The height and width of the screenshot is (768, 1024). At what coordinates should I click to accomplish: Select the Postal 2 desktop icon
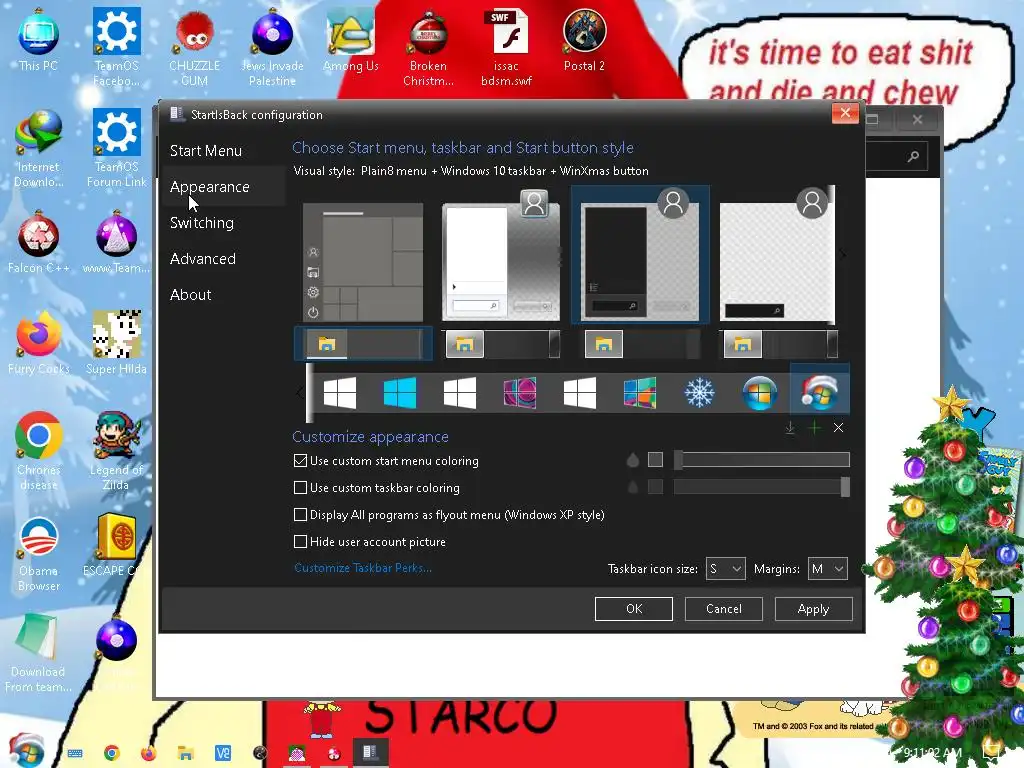(584, 40)
